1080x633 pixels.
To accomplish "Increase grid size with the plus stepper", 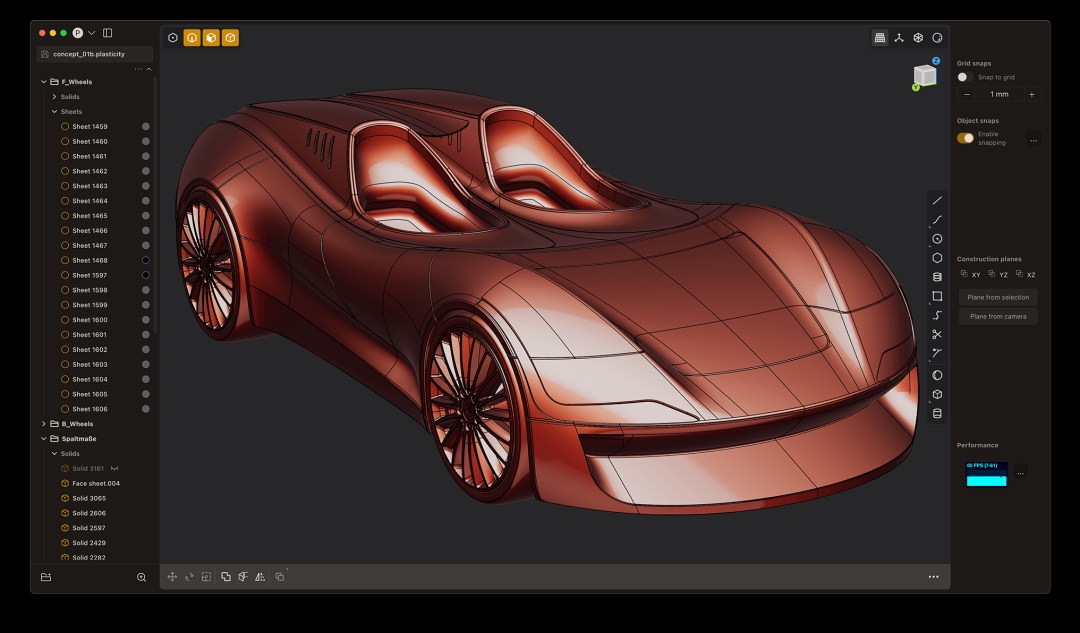I will pyautogui.click(x=1032, y=93).
